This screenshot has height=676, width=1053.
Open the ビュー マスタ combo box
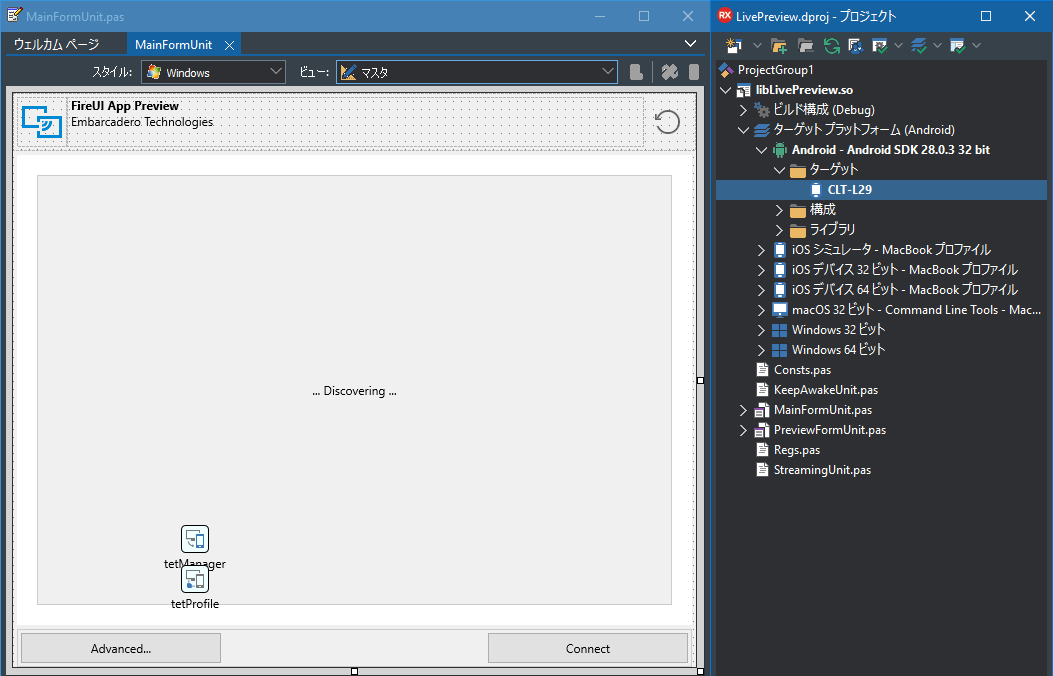[x=477, y=73]
